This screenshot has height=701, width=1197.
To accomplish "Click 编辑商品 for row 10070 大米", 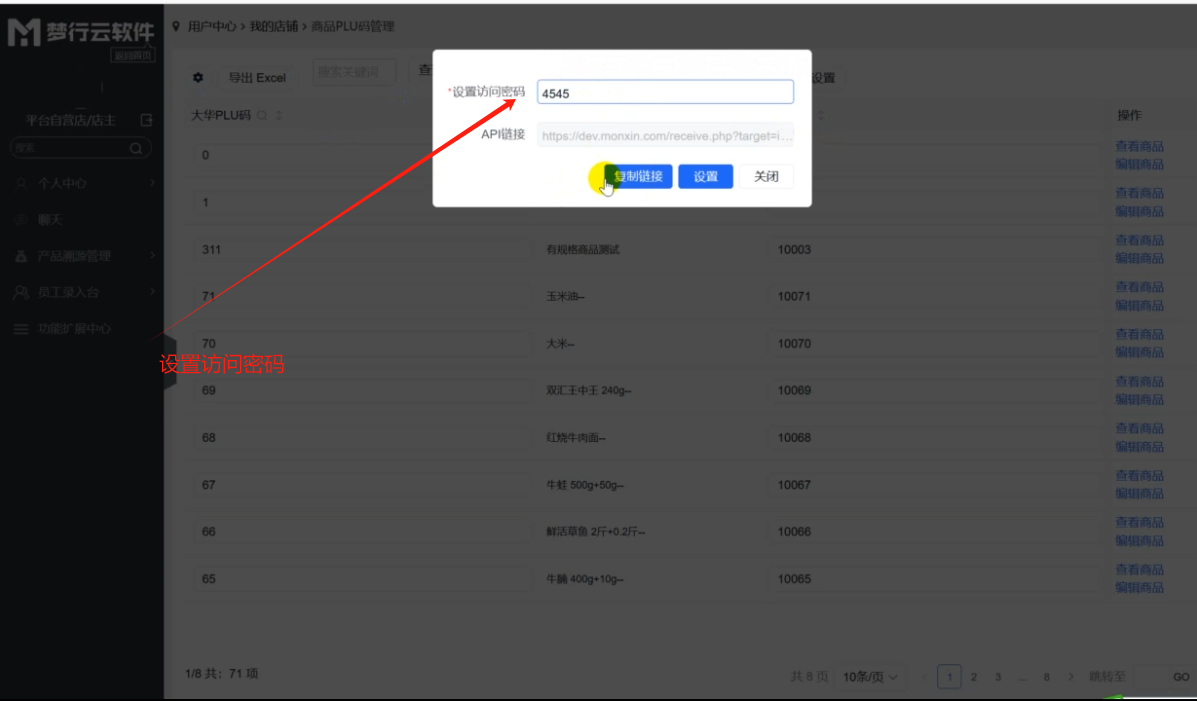I will tap(1139, 352).
